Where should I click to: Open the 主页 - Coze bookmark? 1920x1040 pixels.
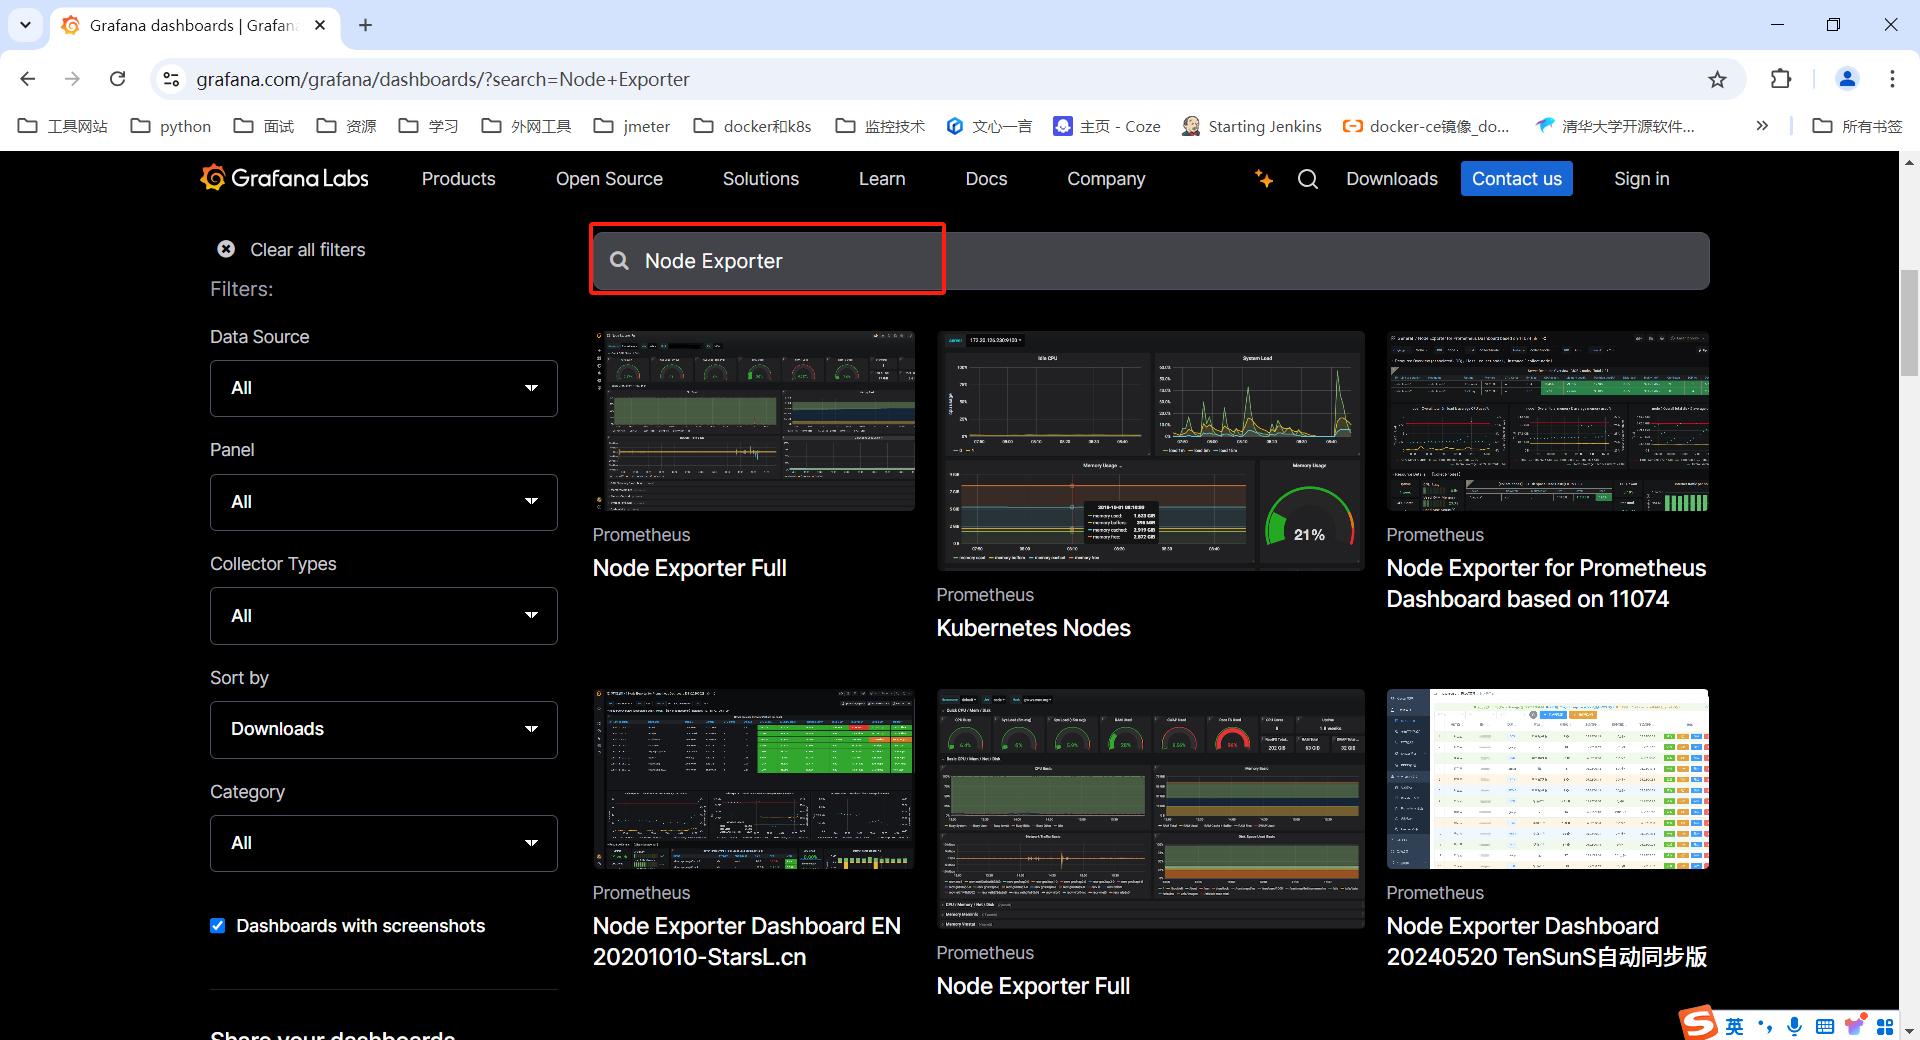coord(1107,126)
